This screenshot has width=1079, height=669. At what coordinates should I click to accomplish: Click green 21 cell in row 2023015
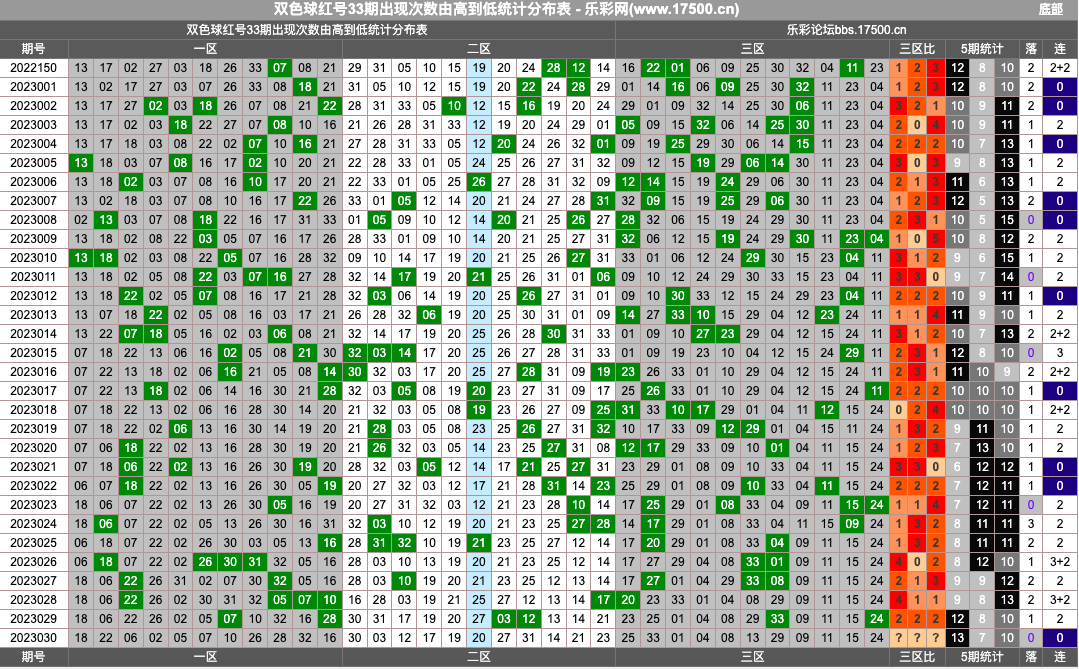(x=305, y=352)
